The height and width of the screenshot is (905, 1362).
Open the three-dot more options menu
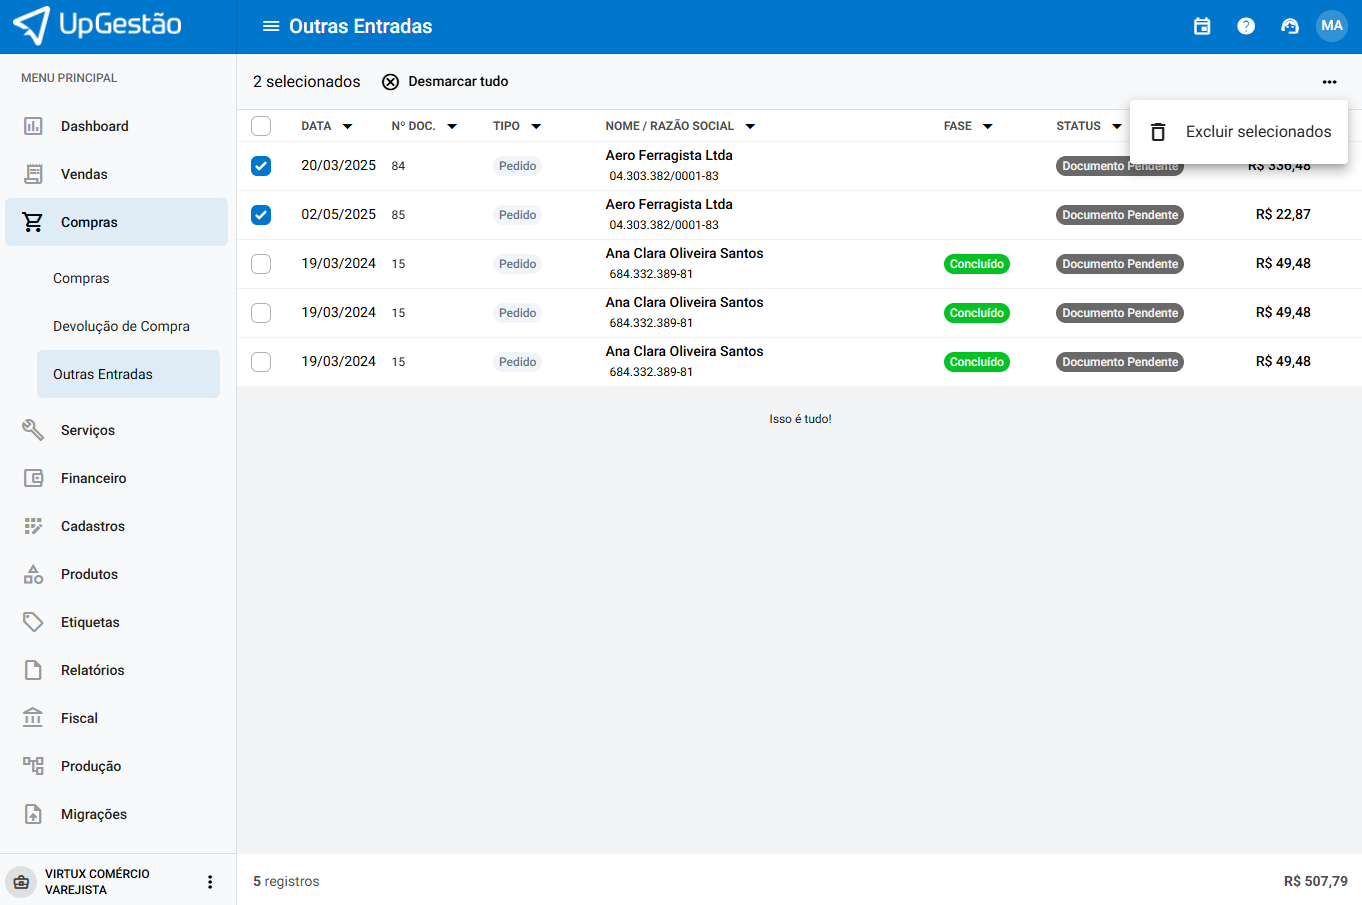pyautogui.click(x=1329, y=82)
